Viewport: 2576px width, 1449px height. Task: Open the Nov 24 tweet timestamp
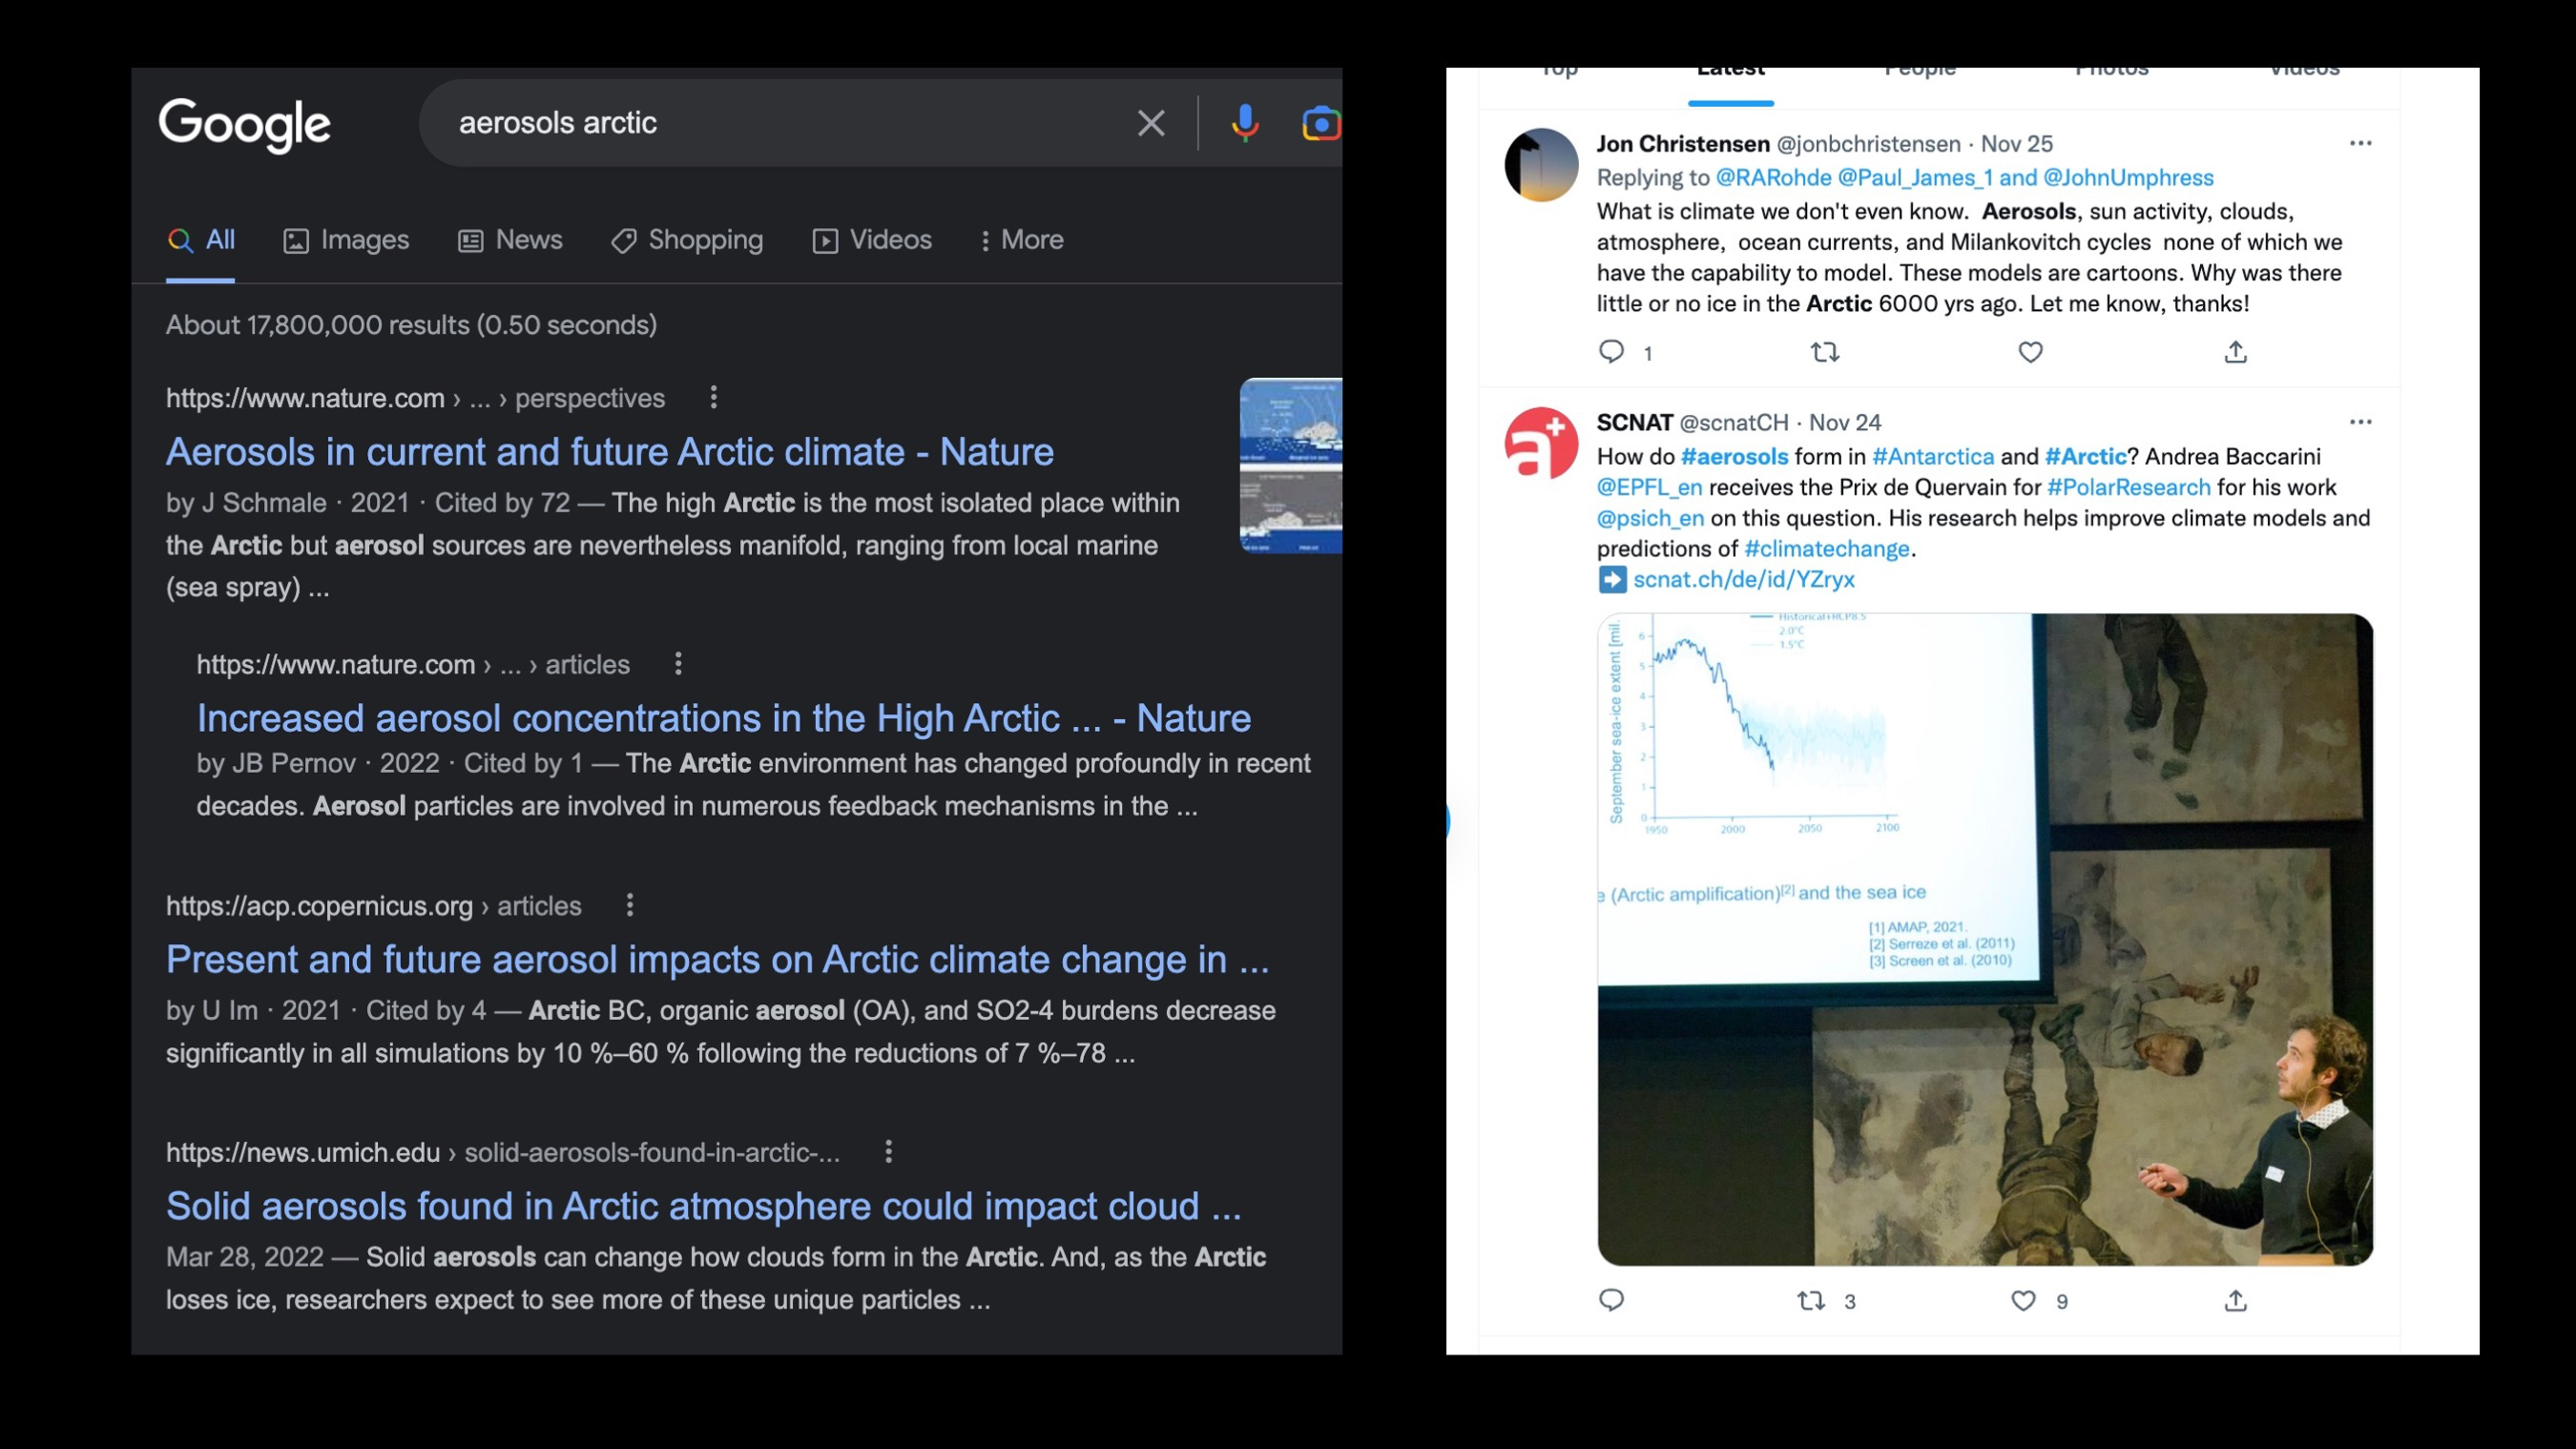1845,423
